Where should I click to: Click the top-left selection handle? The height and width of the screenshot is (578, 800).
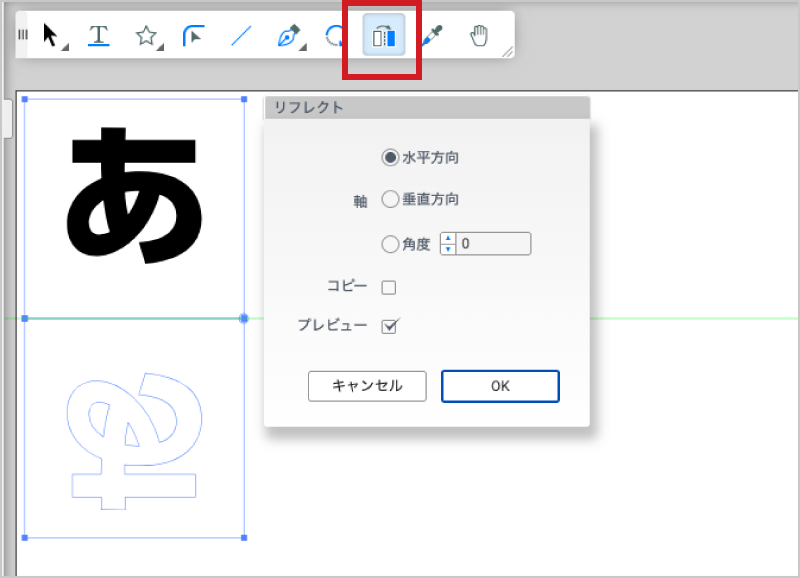25,99
